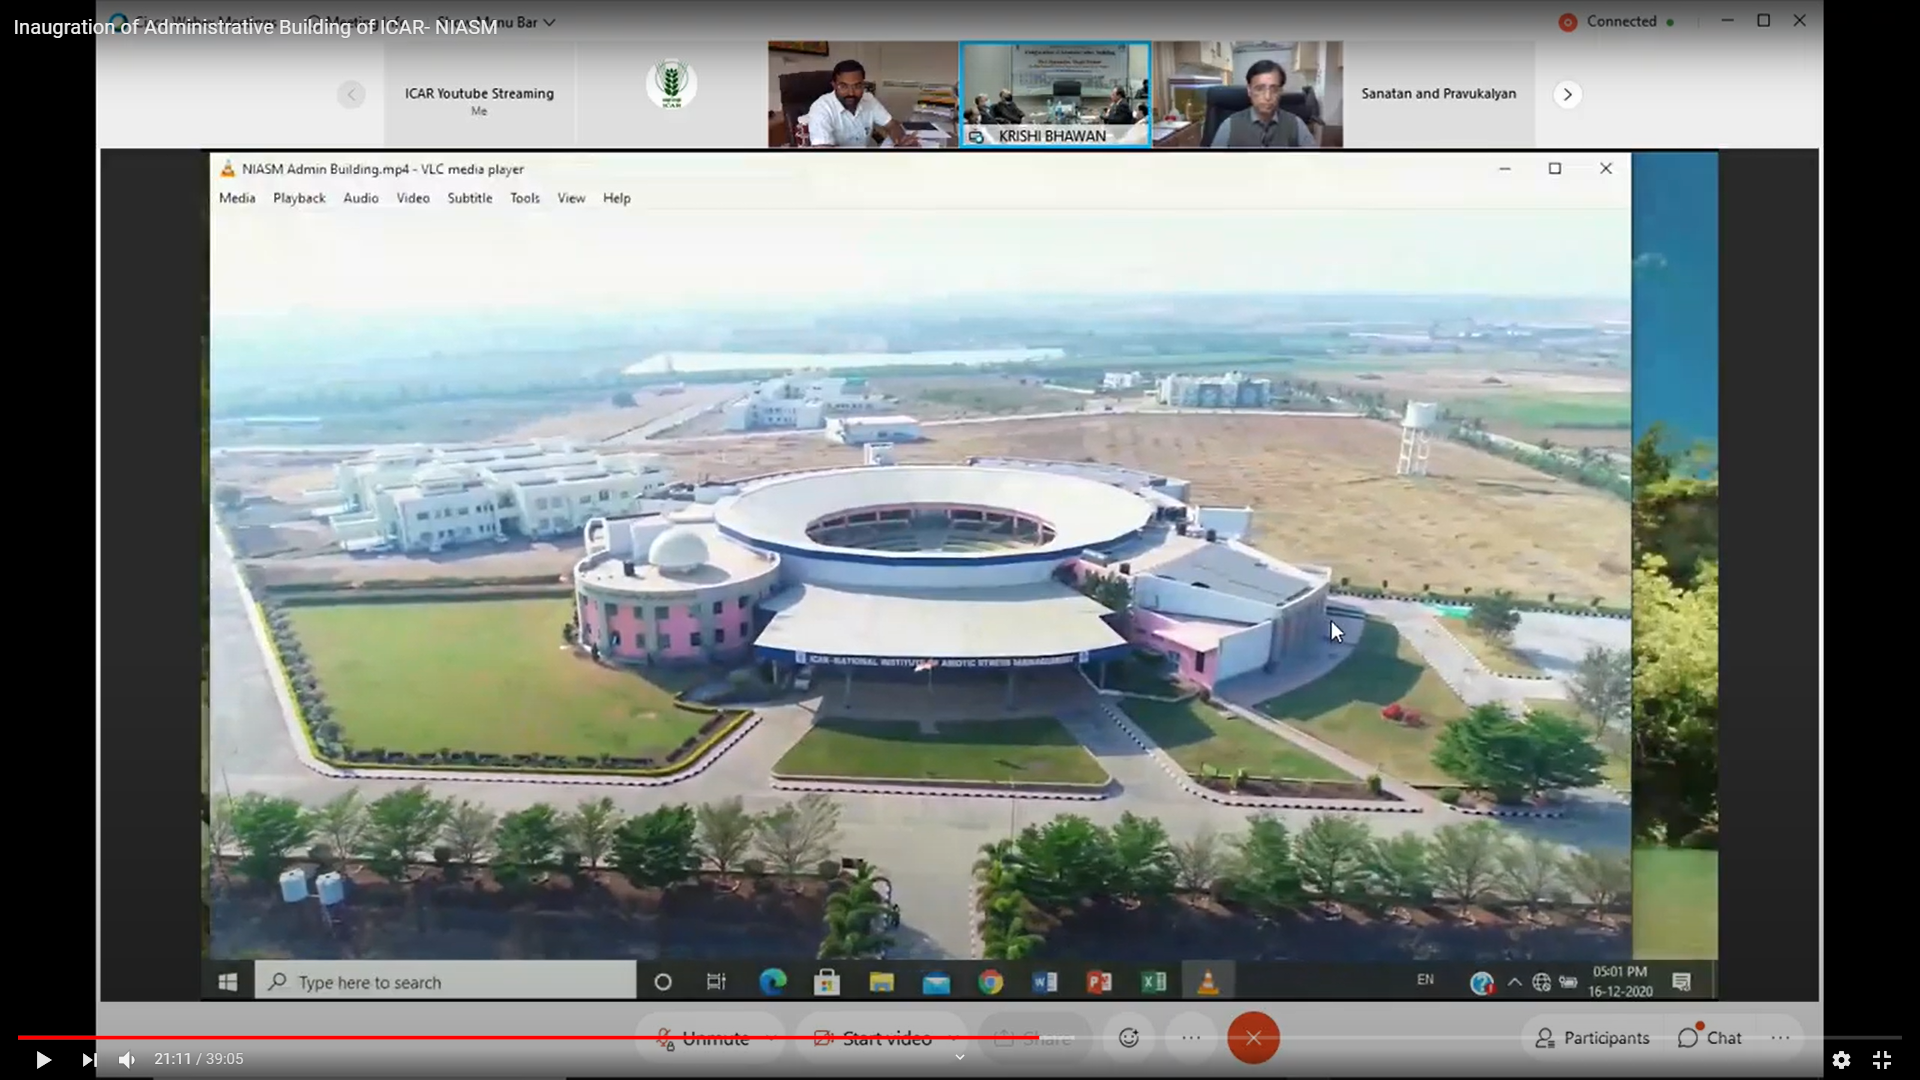The width and height of the screenshot is (1920, 1080).
Task: Exit full screen mode
Action: click(1882, 1059)
